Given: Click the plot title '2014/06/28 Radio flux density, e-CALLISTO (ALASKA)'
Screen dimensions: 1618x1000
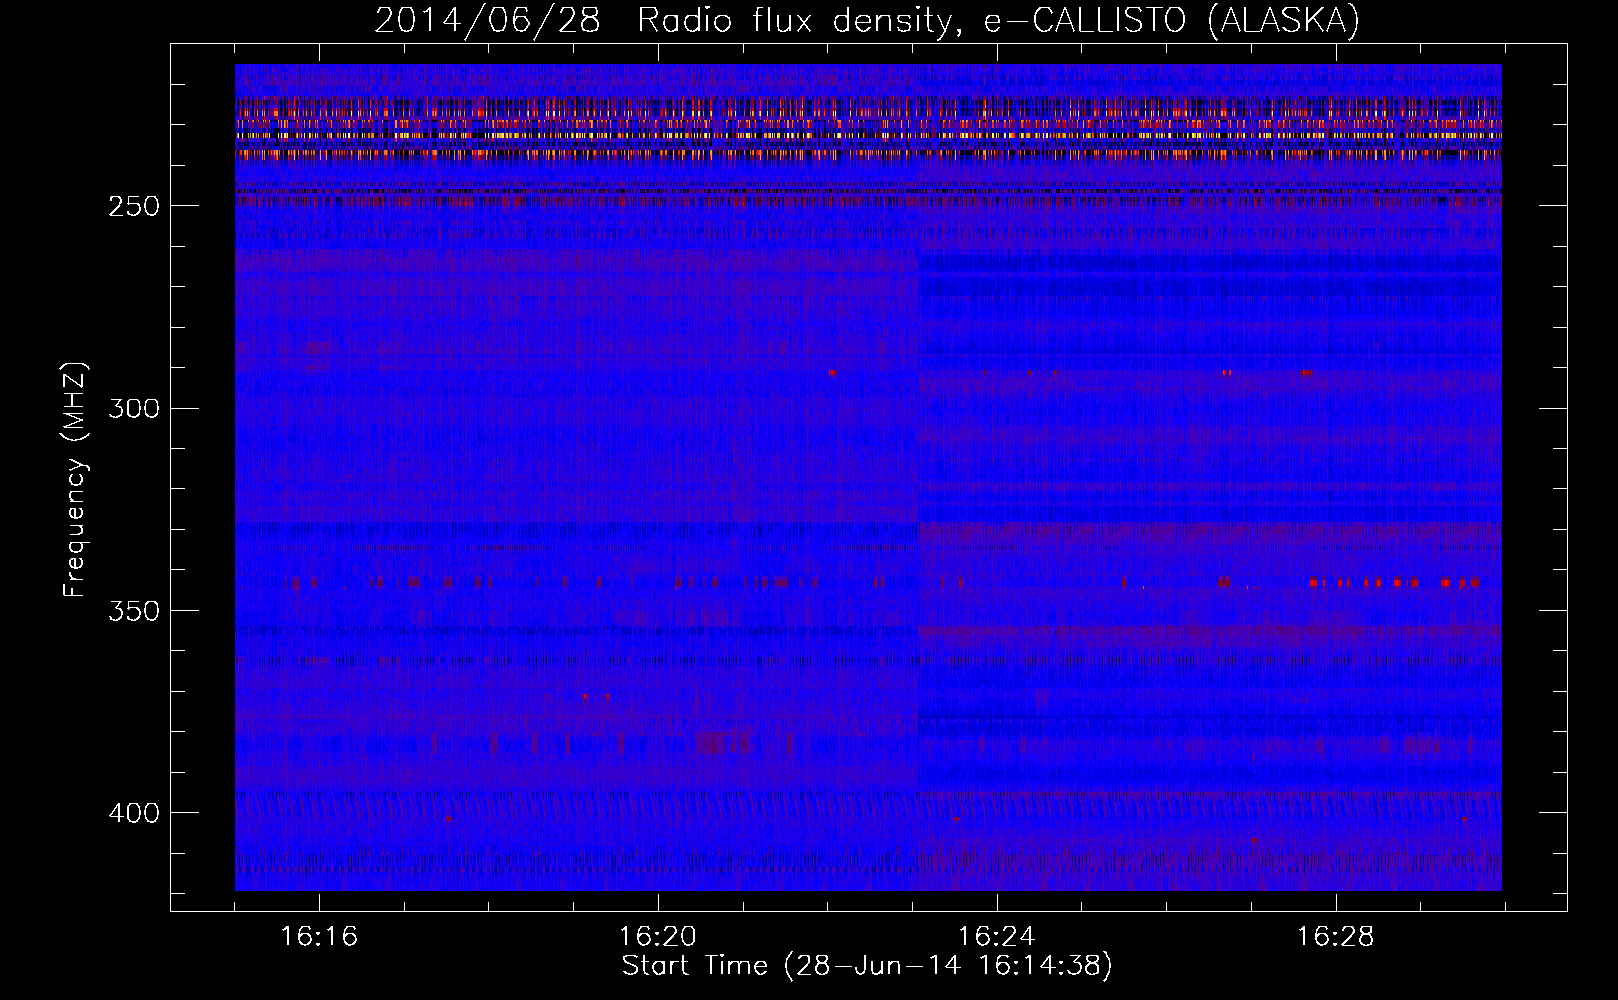Looking at the screenshot, I should tap(867, 20).
